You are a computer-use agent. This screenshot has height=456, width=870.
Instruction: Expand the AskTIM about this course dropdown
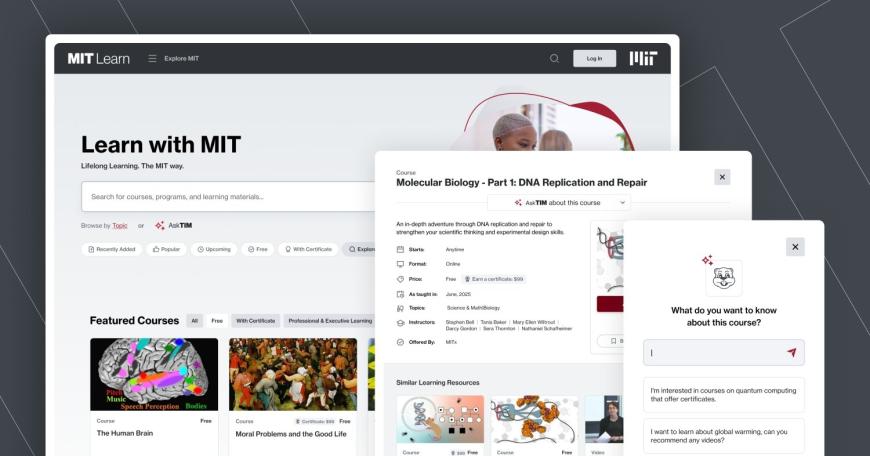point(558,202)
